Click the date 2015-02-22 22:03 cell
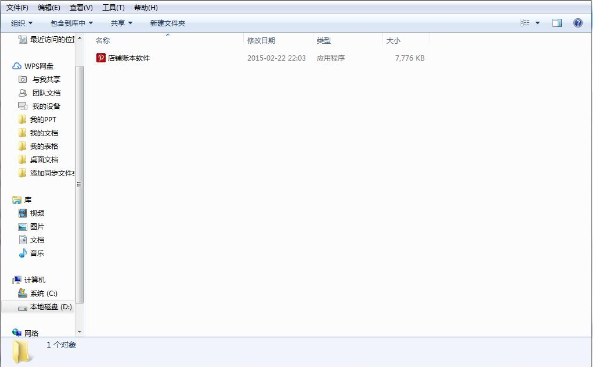 click(276, 58)
